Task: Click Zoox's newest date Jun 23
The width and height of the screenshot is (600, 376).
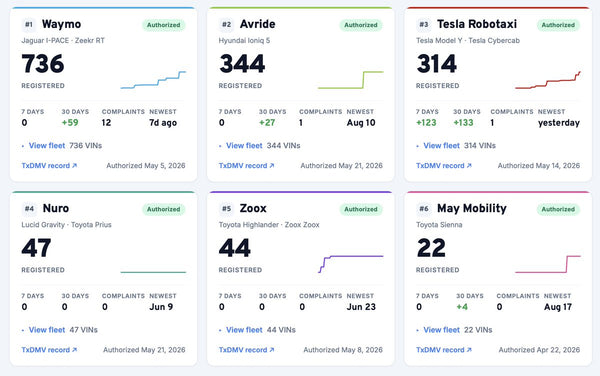Action: (361, 307)
